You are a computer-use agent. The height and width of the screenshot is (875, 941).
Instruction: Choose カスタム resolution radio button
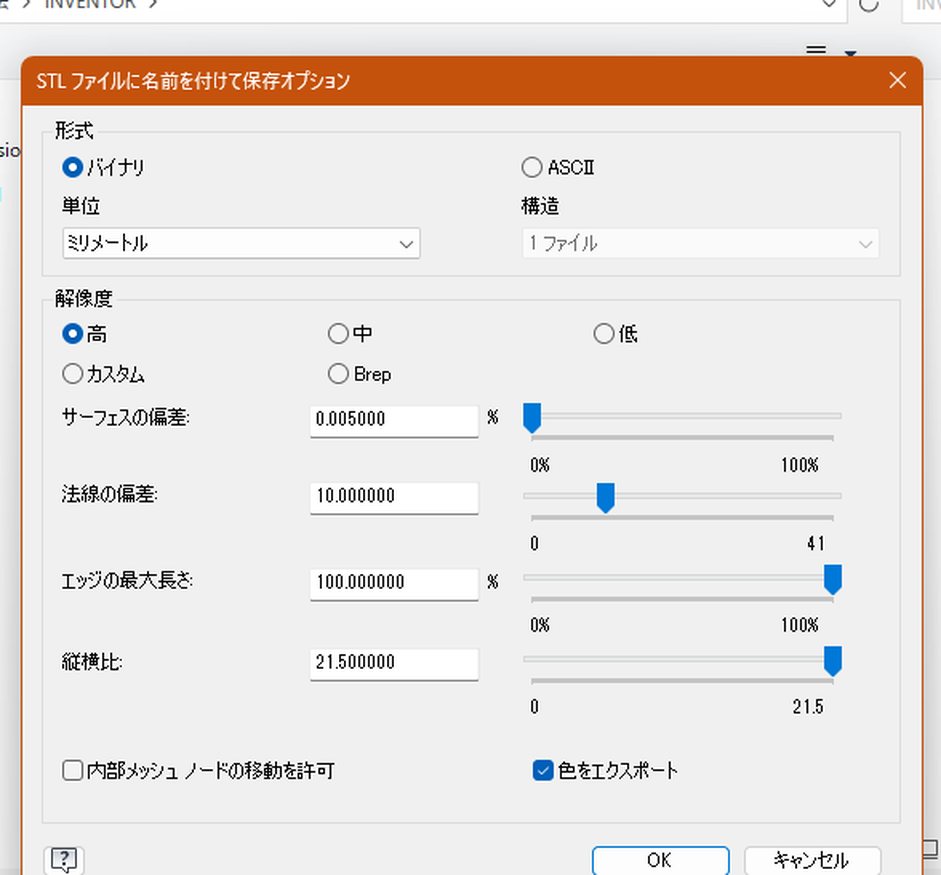(x=73, y=374)
